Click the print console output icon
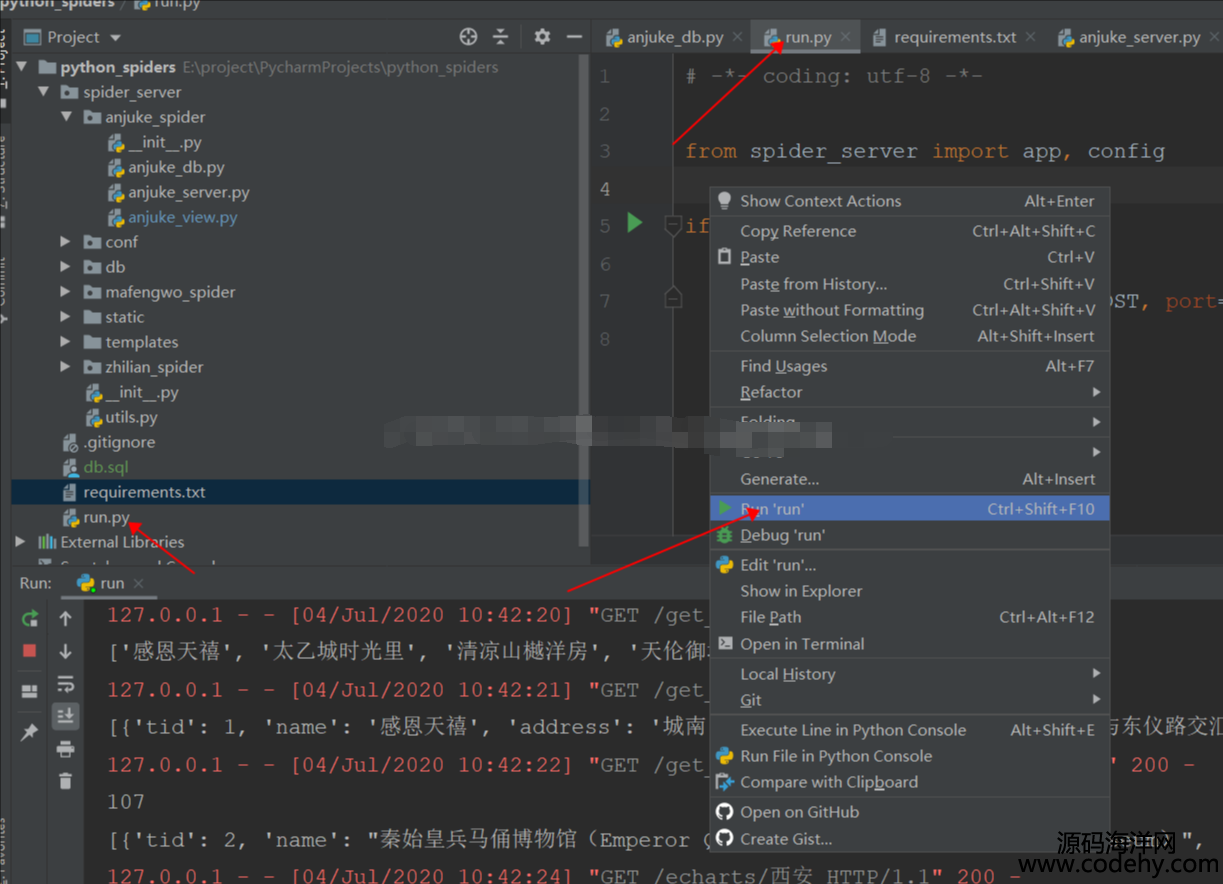1223x884 pixels. click(x=66, y=749)
